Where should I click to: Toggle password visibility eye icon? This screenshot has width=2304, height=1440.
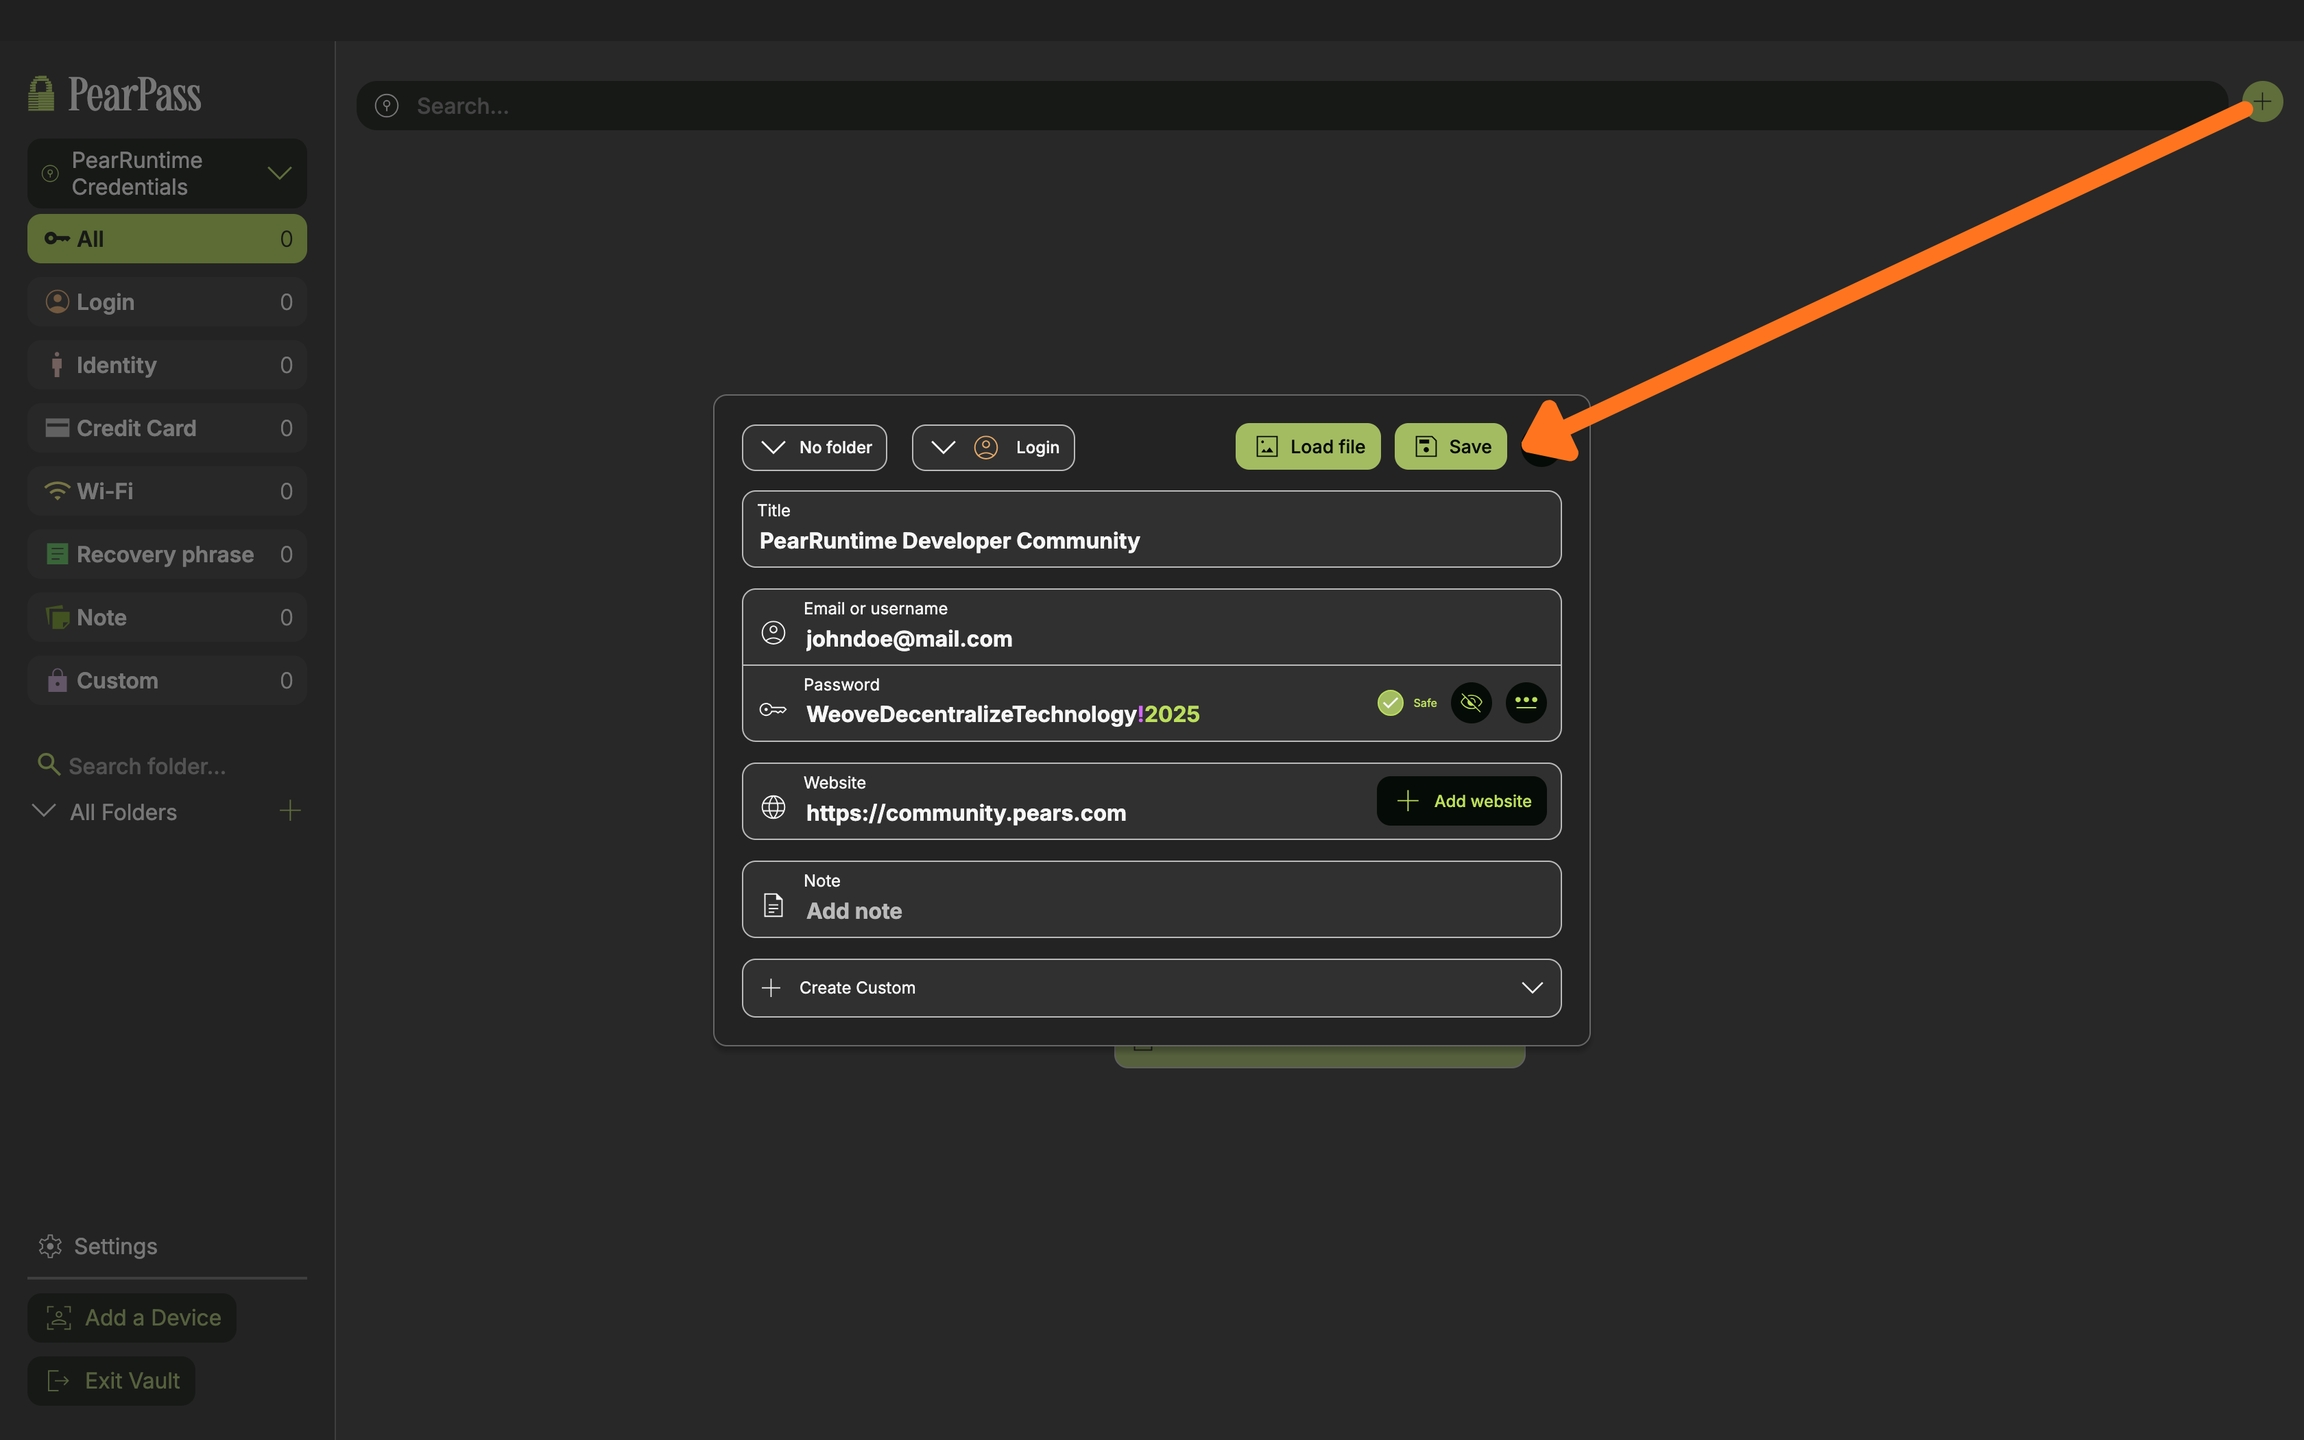point(1471,702)
